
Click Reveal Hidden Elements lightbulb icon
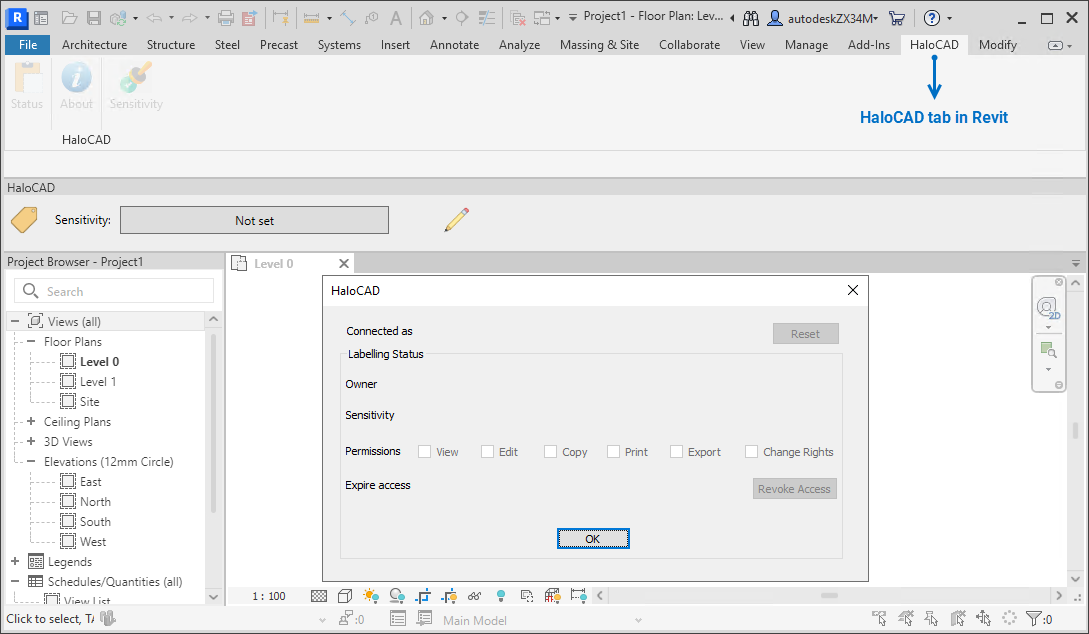click(500, 595)
